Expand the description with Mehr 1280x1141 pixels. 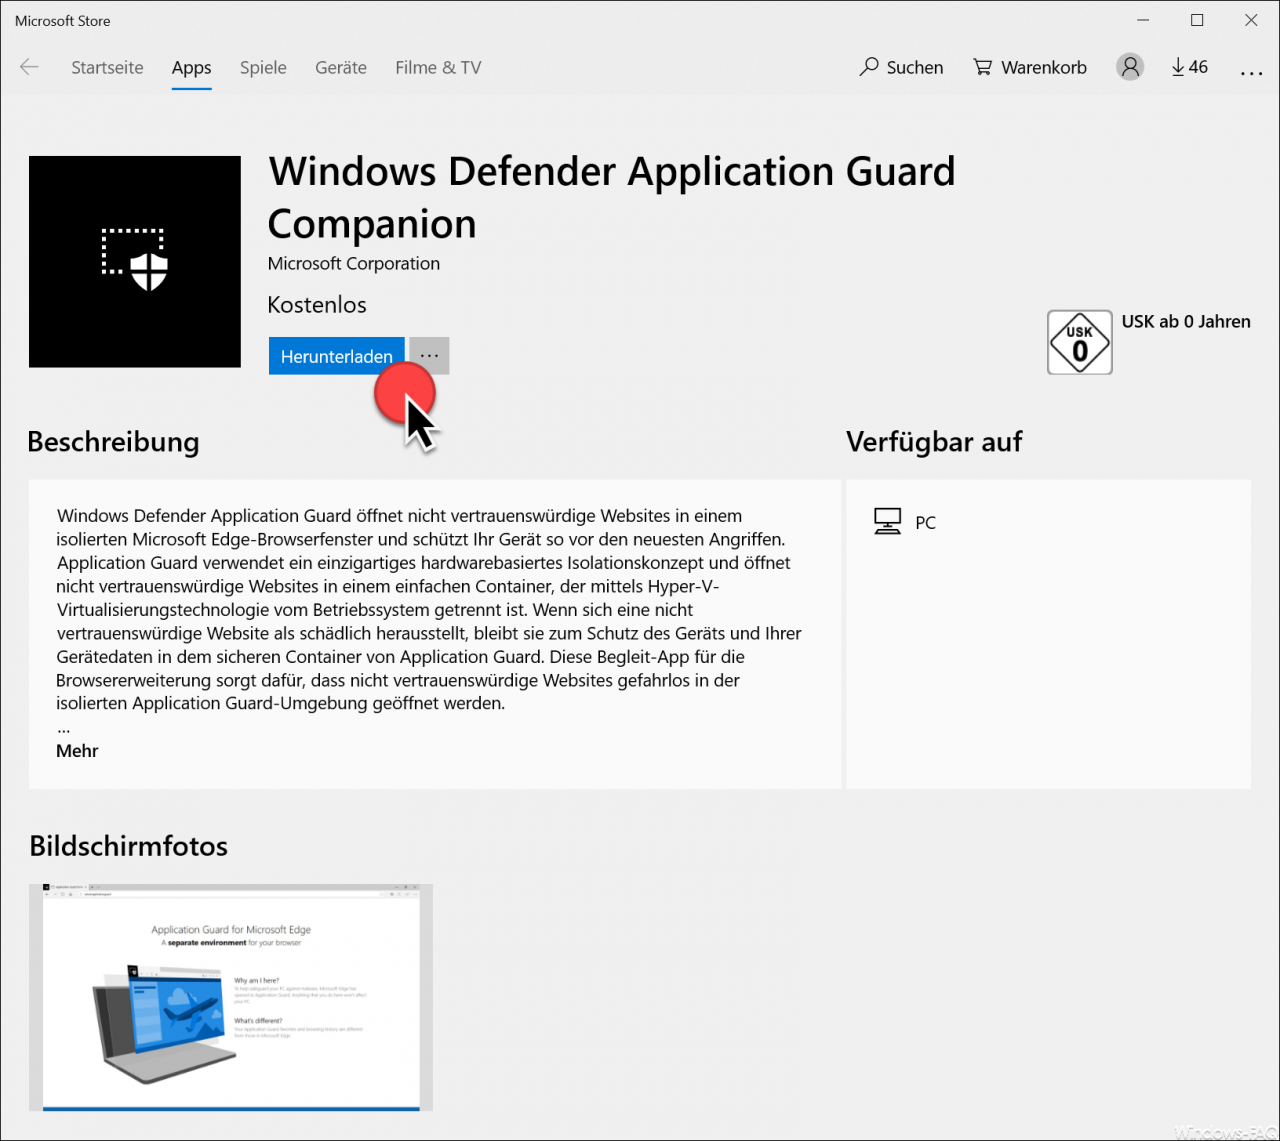(x=77, y=751)
